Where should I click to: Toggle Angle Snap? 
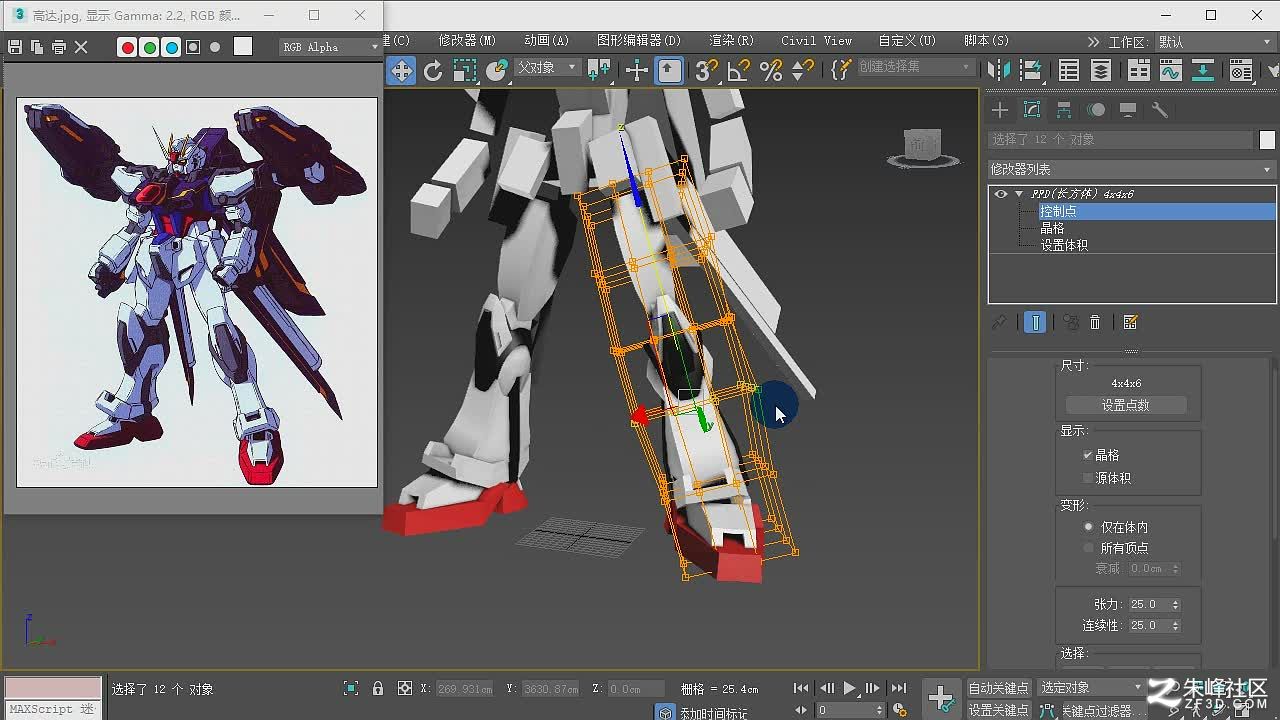(738, 70)
